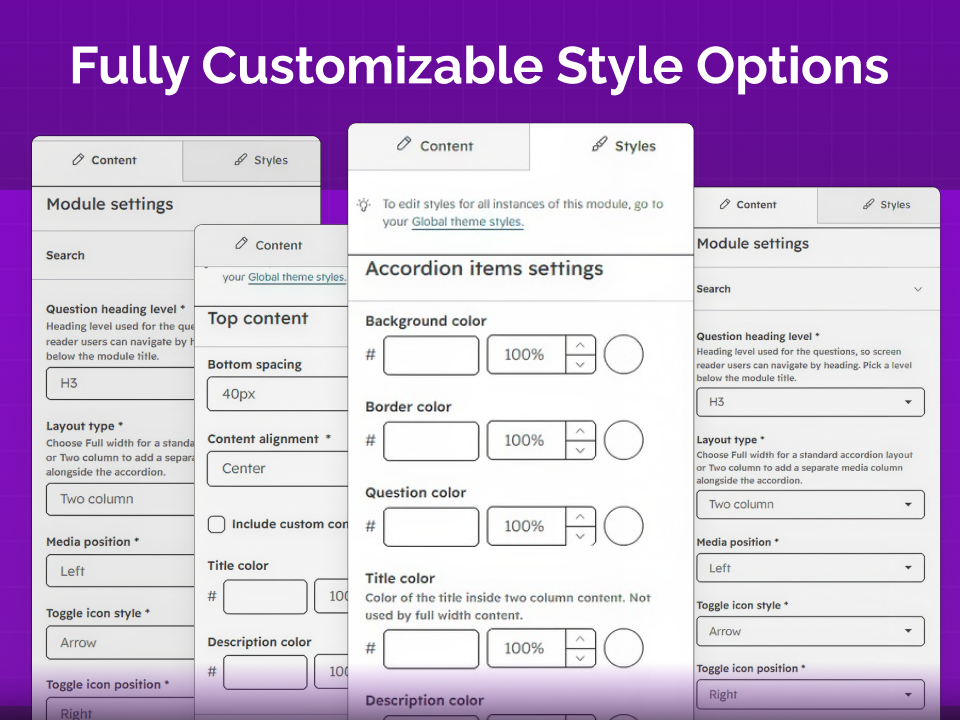Decrease center Title color opacity down arrow
This screenshot has width=960, height=720.
coord(580,658)
